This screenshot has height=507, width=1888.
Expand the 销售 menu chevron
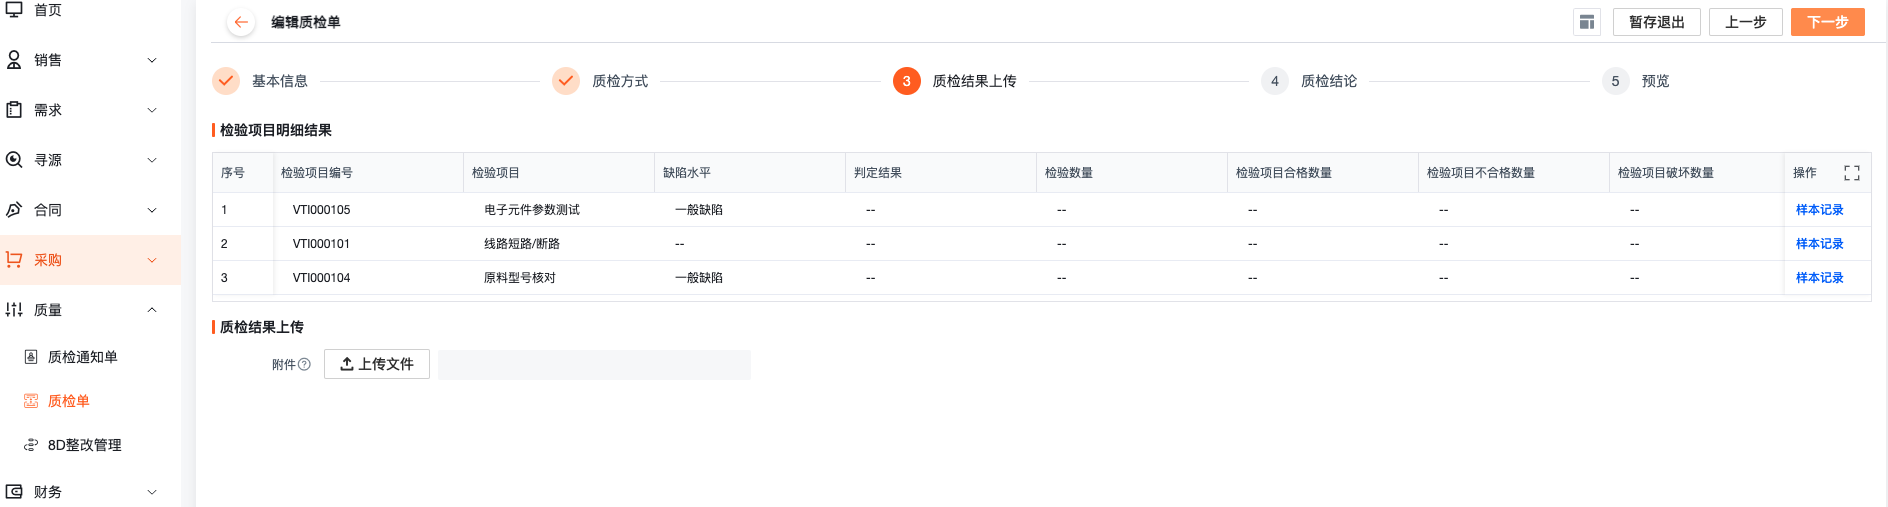click(152, 60)
